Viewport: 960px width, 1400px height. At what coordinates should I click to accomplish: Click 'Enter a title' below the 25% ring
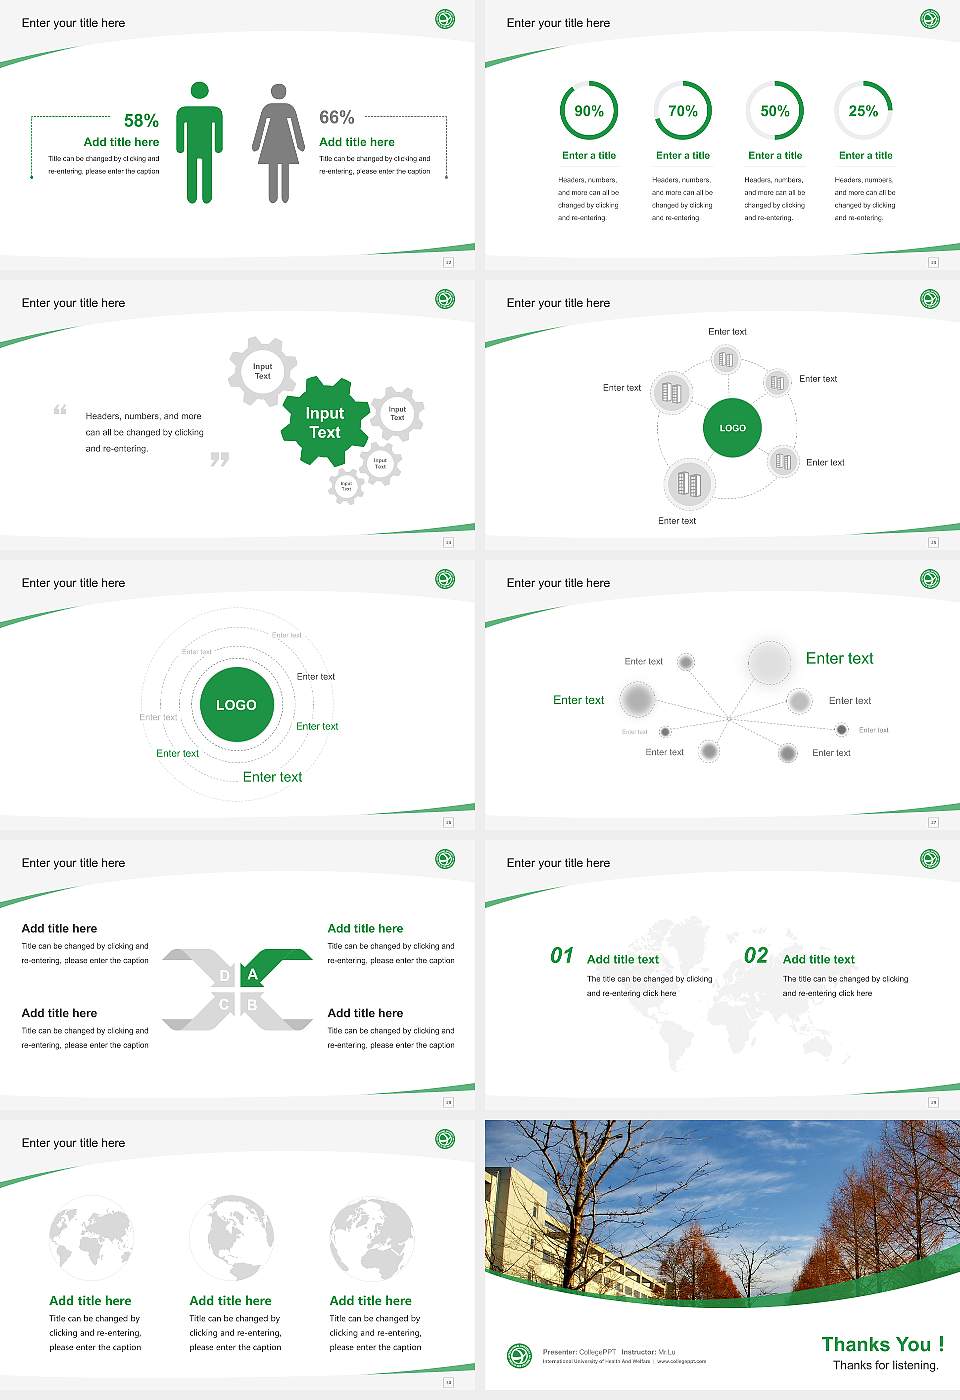tap(866, 155)
